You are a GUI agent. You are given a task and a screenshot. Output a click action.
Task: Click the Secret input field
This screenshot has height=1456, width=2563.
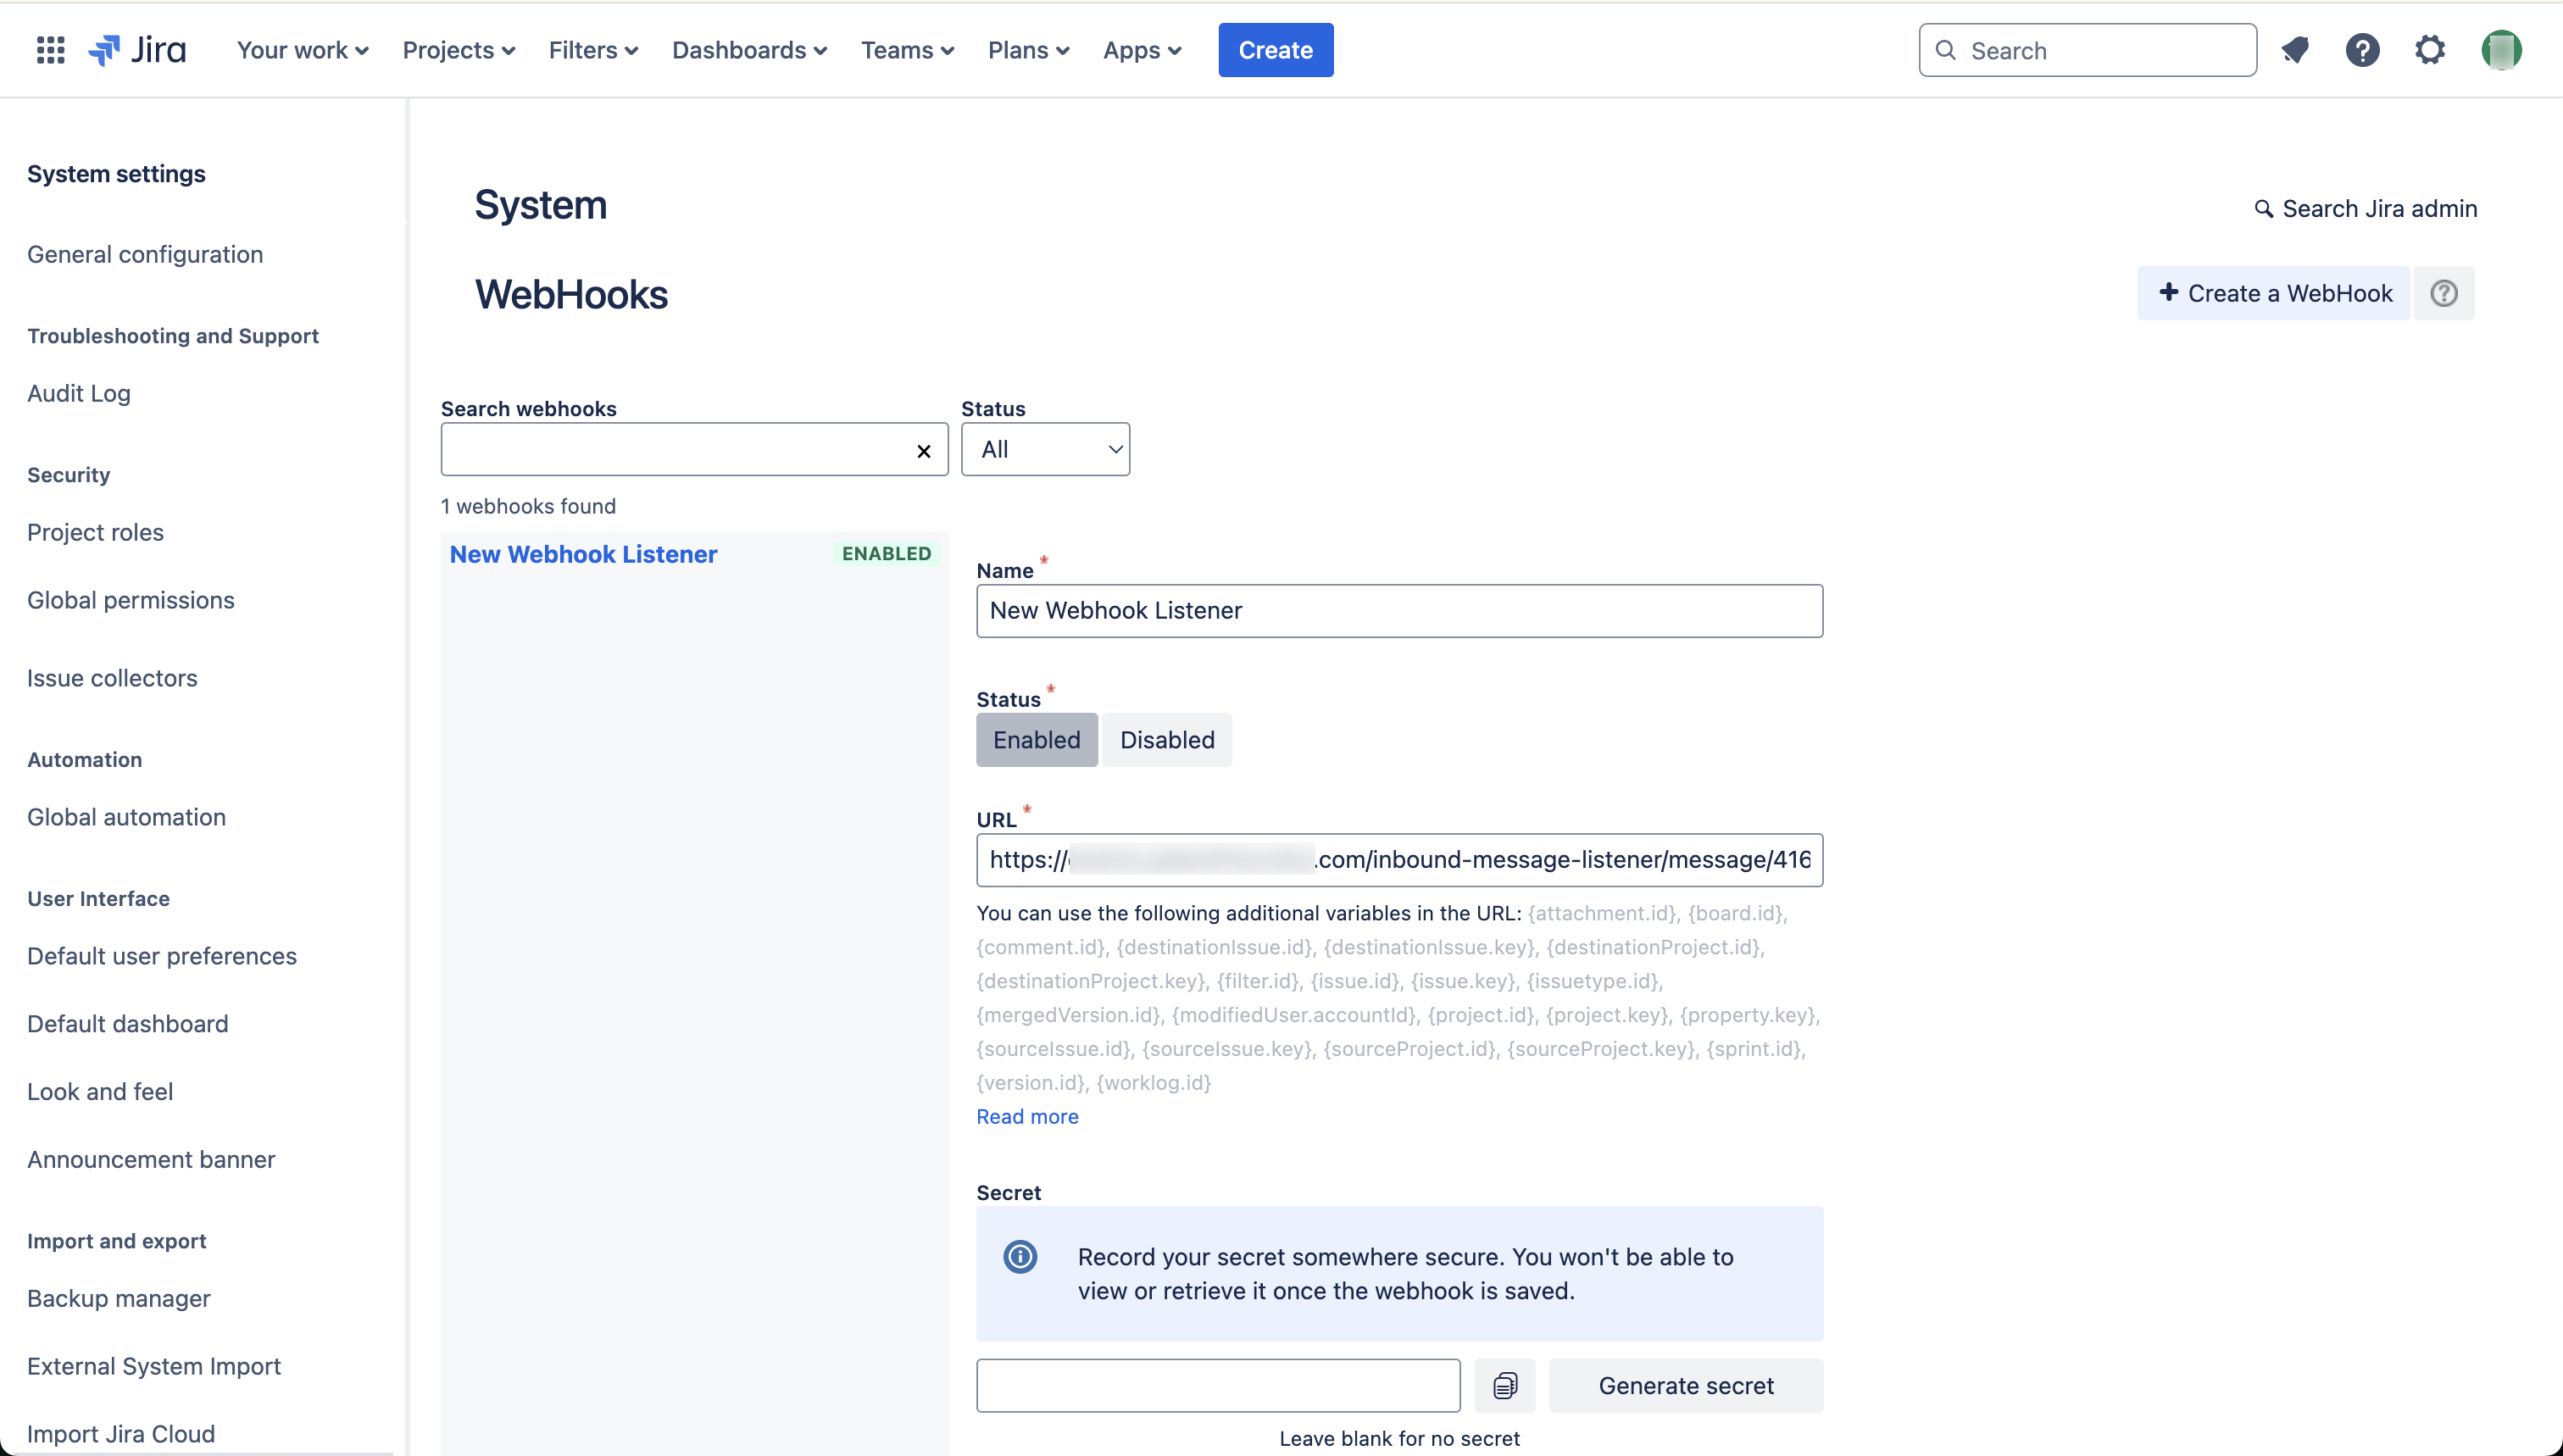pyautogui.click(x=1218, y=1385)
